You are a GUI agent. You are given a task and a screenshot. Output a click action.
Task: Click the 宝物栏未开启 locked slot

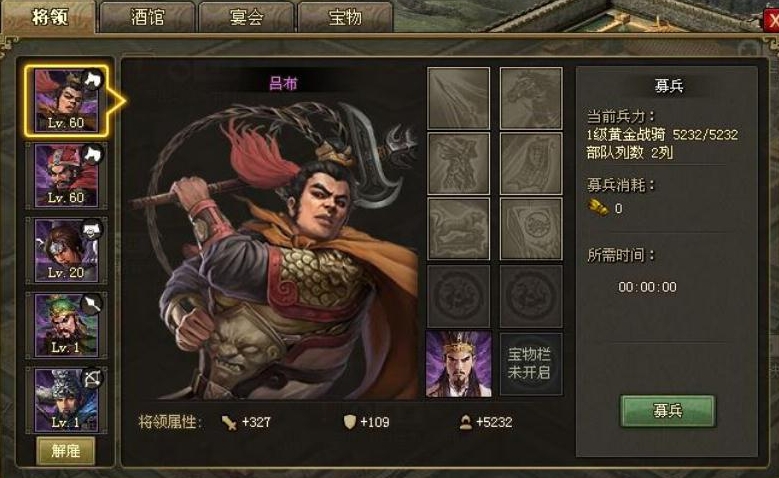(531, 364)
